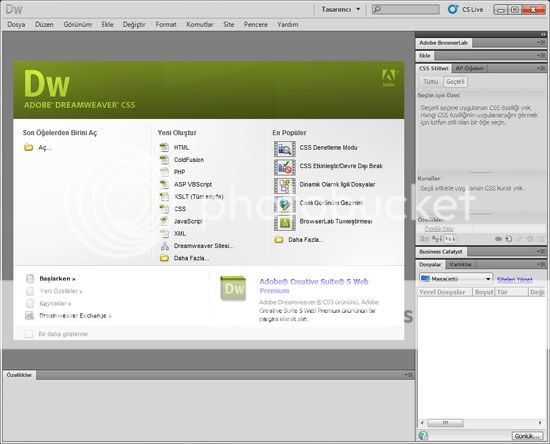Switch CSS panel to Geçerli mode
The width and height of the screenshot is (550, 444).
pos(455,82)
